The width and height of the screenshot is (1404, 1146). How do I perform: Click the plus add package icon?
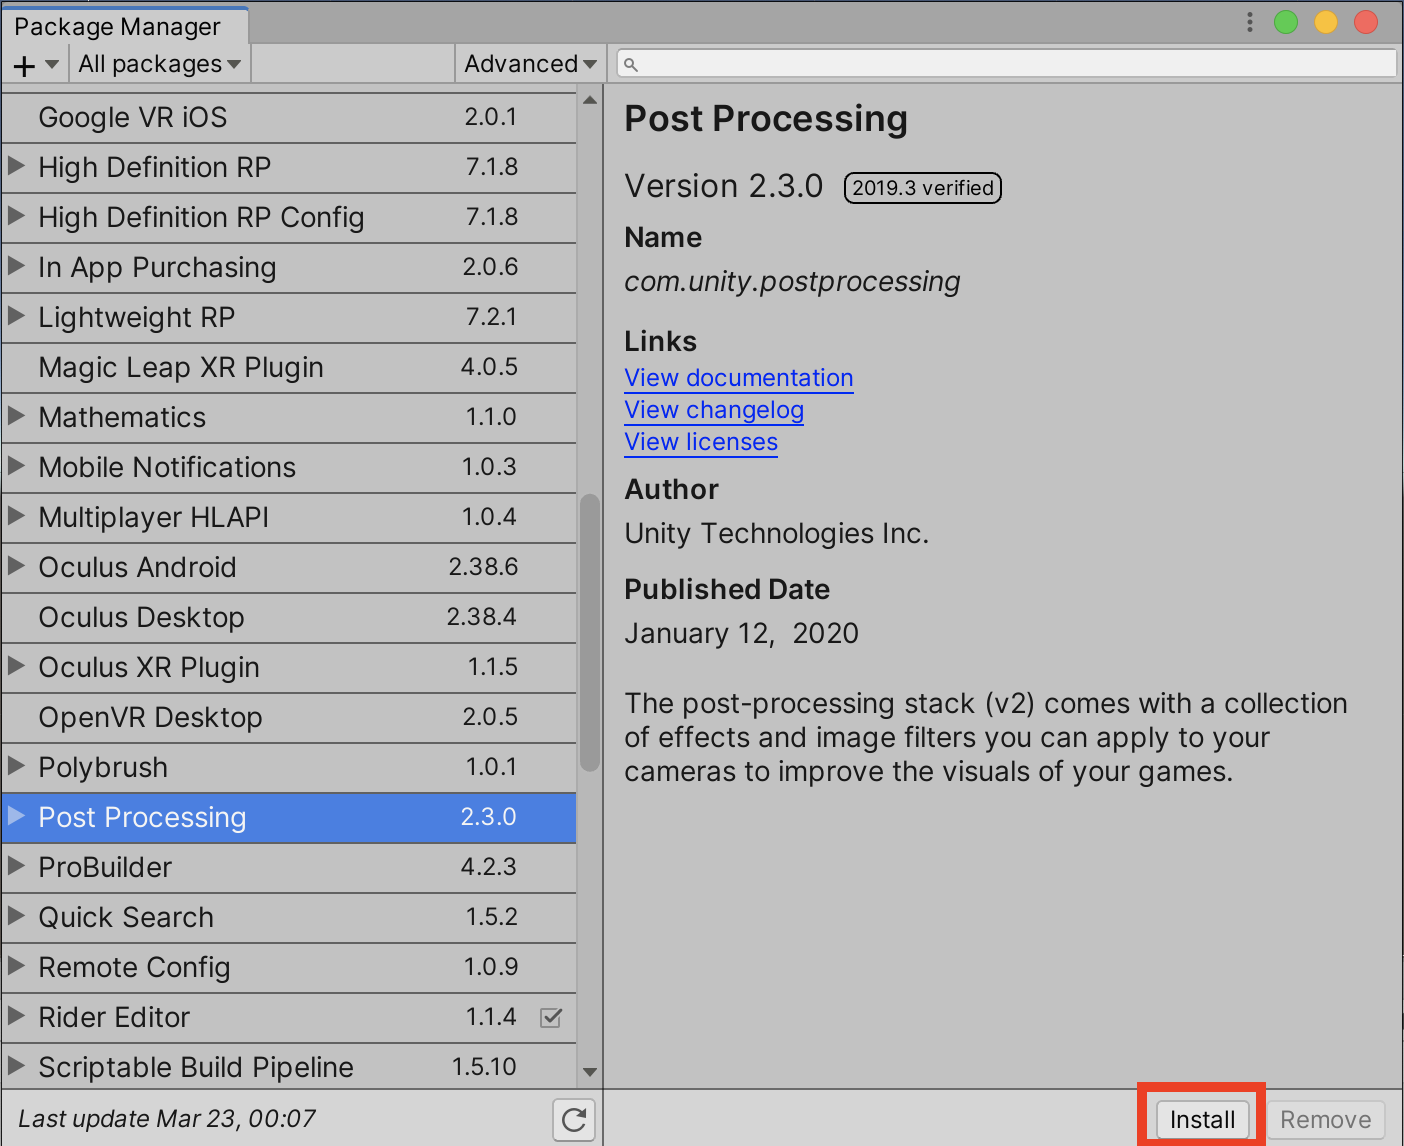25,66
